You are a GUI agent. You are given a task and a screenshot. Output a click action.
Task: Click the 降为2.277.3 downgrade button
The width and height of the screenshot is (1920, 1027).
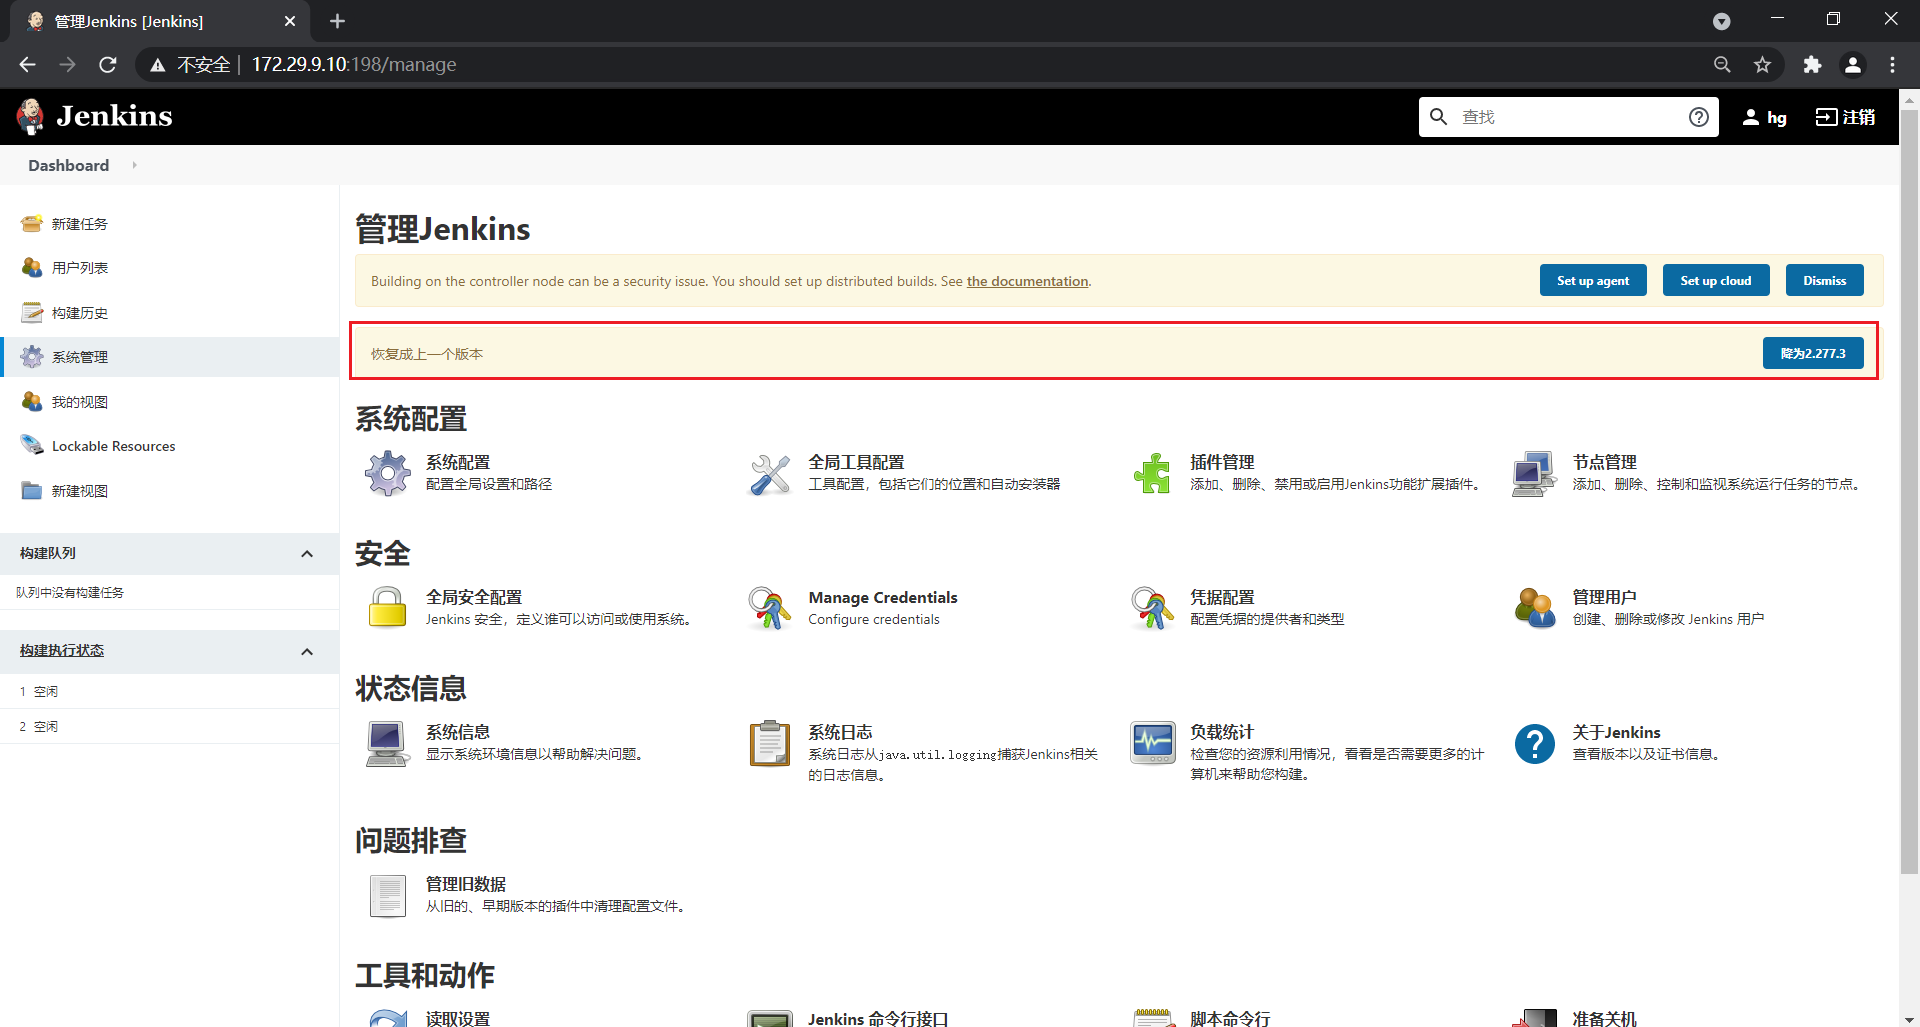1812,353
